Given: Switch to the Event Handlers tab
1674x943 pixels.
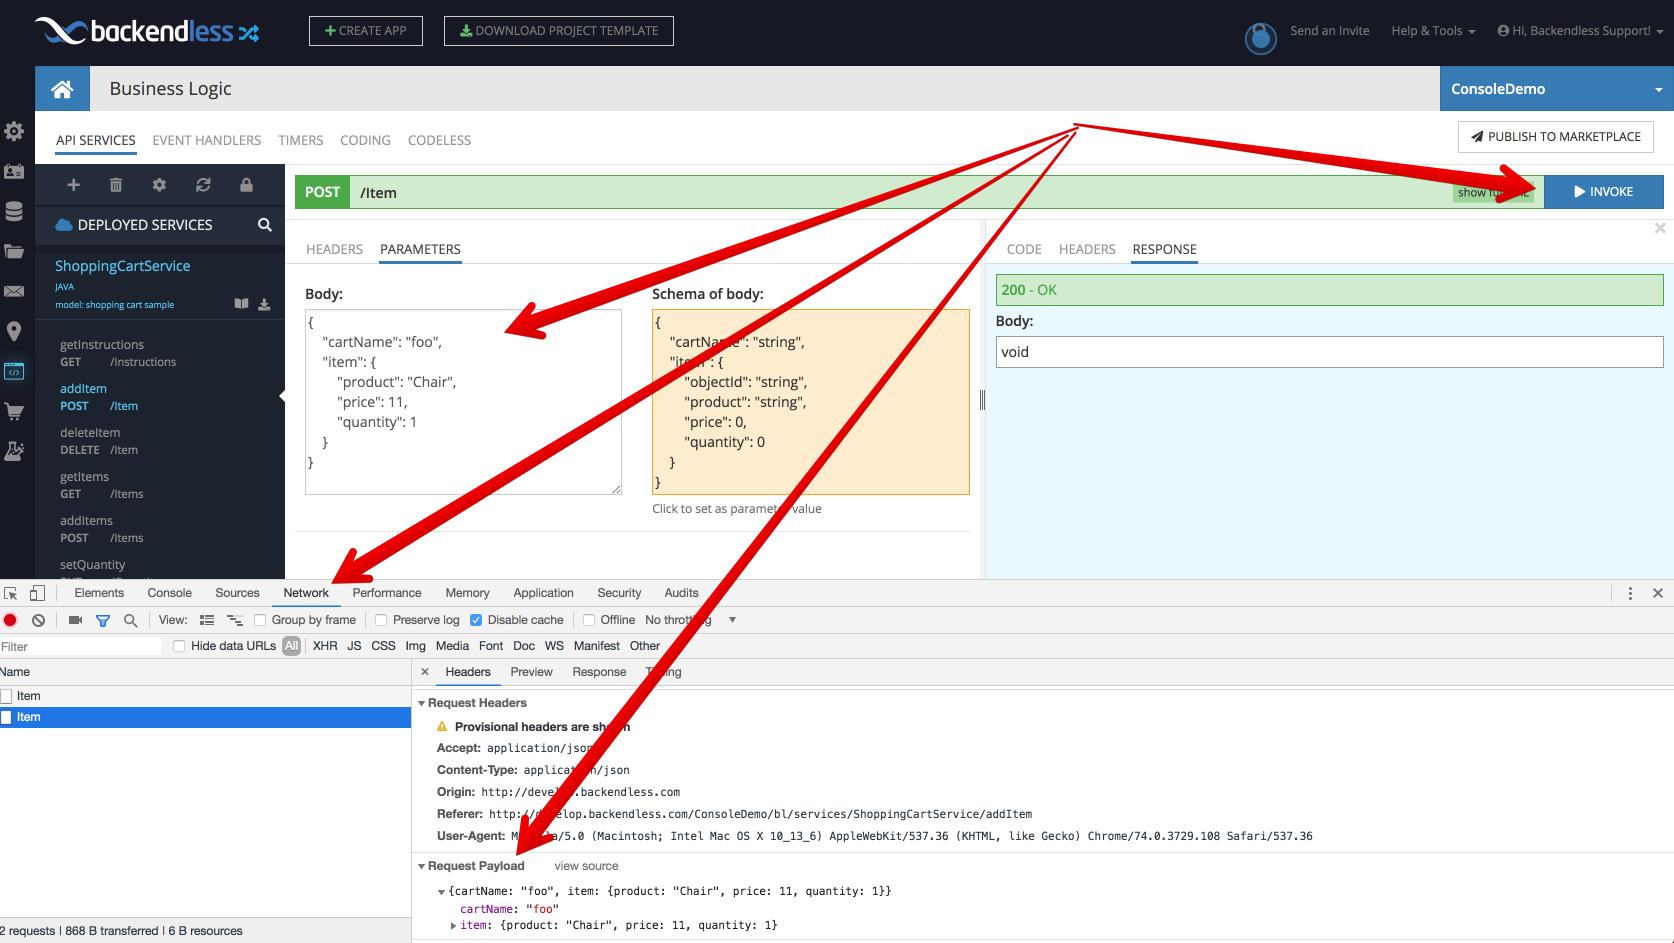Looking at the screenshot, I should coord(206,140).
